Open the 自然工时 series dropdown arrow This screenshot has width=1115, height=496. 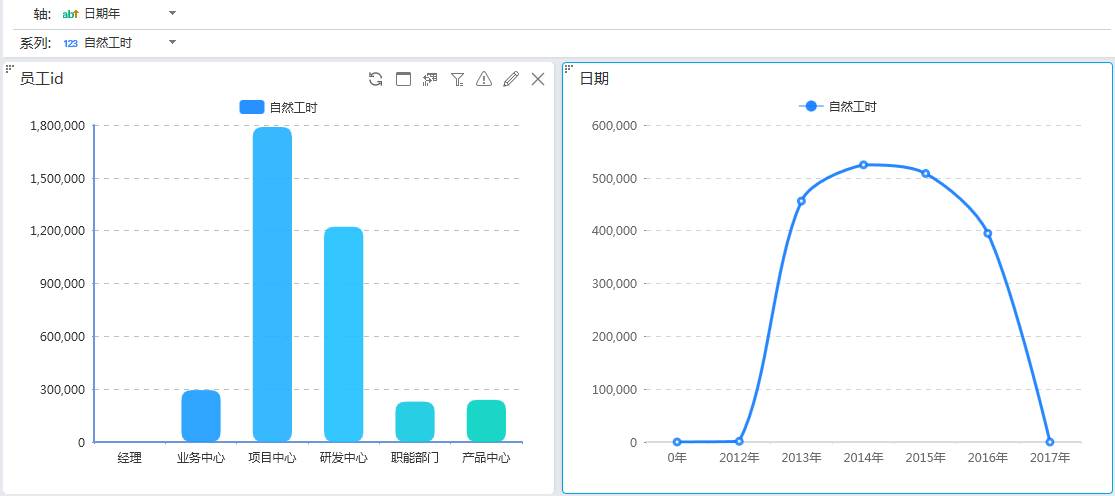tap(172, 43)
